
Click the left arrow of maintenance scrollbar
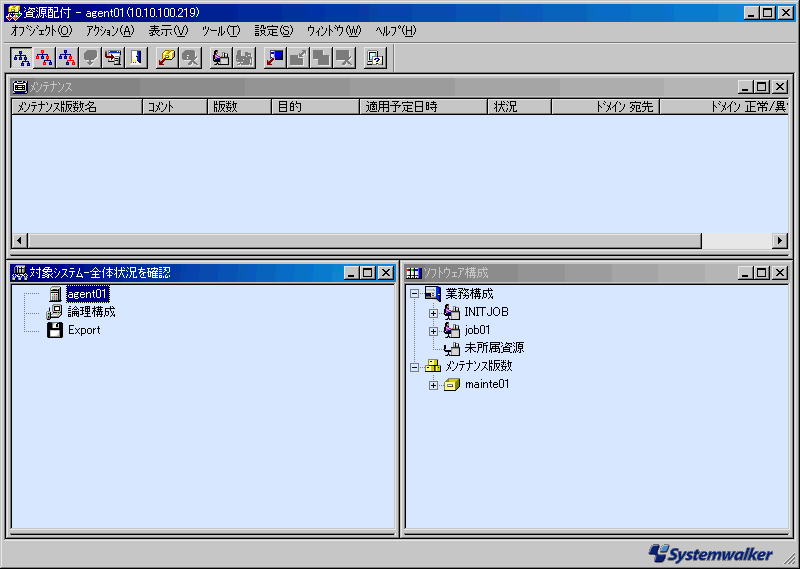20,240
